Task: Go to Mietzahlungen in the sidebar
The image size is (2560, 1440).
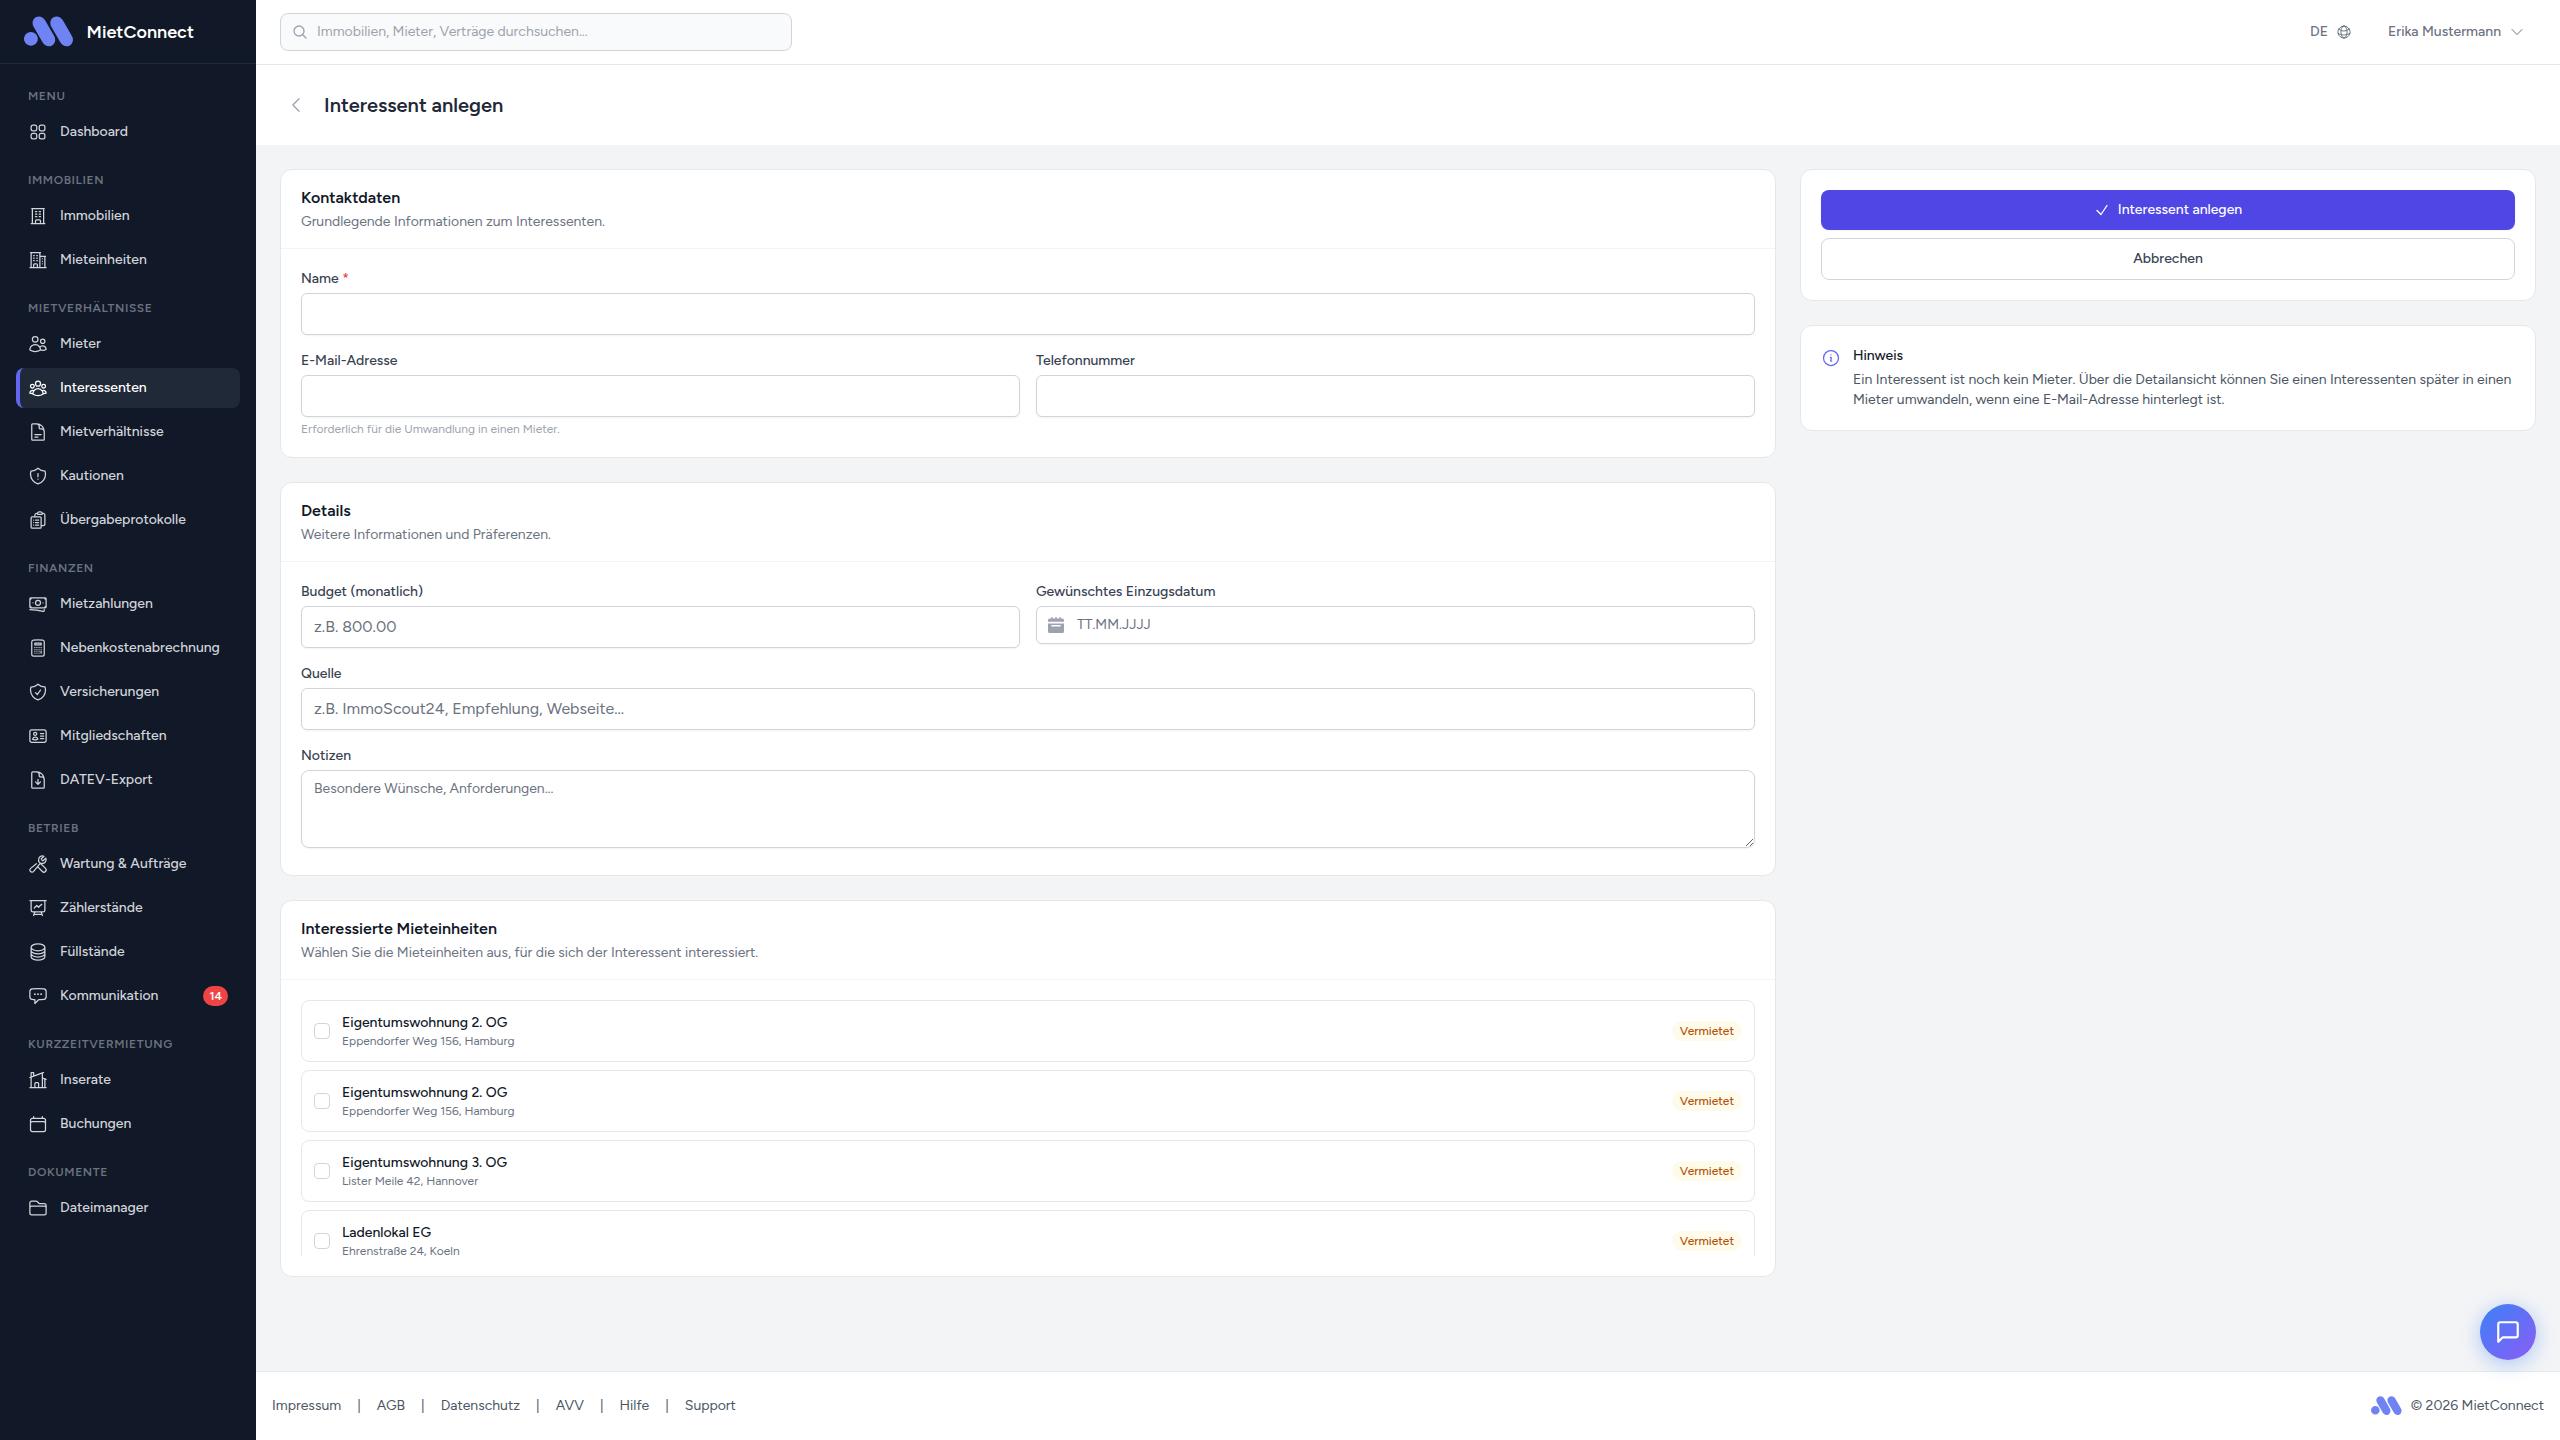Action: (106, 604)
